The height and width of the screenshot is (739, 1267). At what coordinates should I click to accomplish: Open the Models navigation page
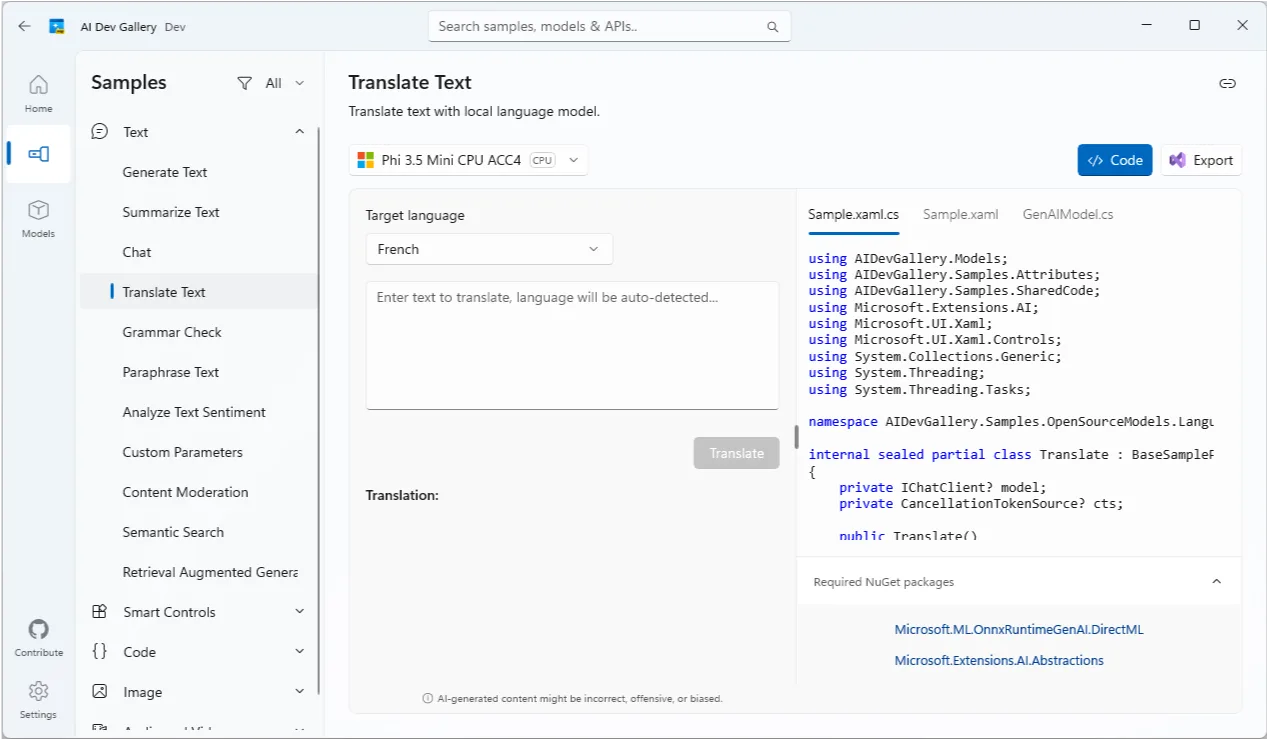[x=38, y=218]
